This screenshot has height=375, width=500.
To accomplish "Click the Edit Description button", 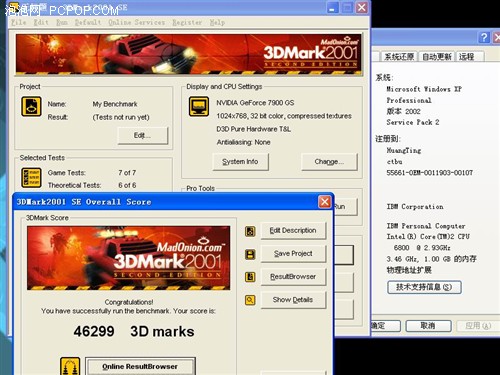I will tap(293, 231).
